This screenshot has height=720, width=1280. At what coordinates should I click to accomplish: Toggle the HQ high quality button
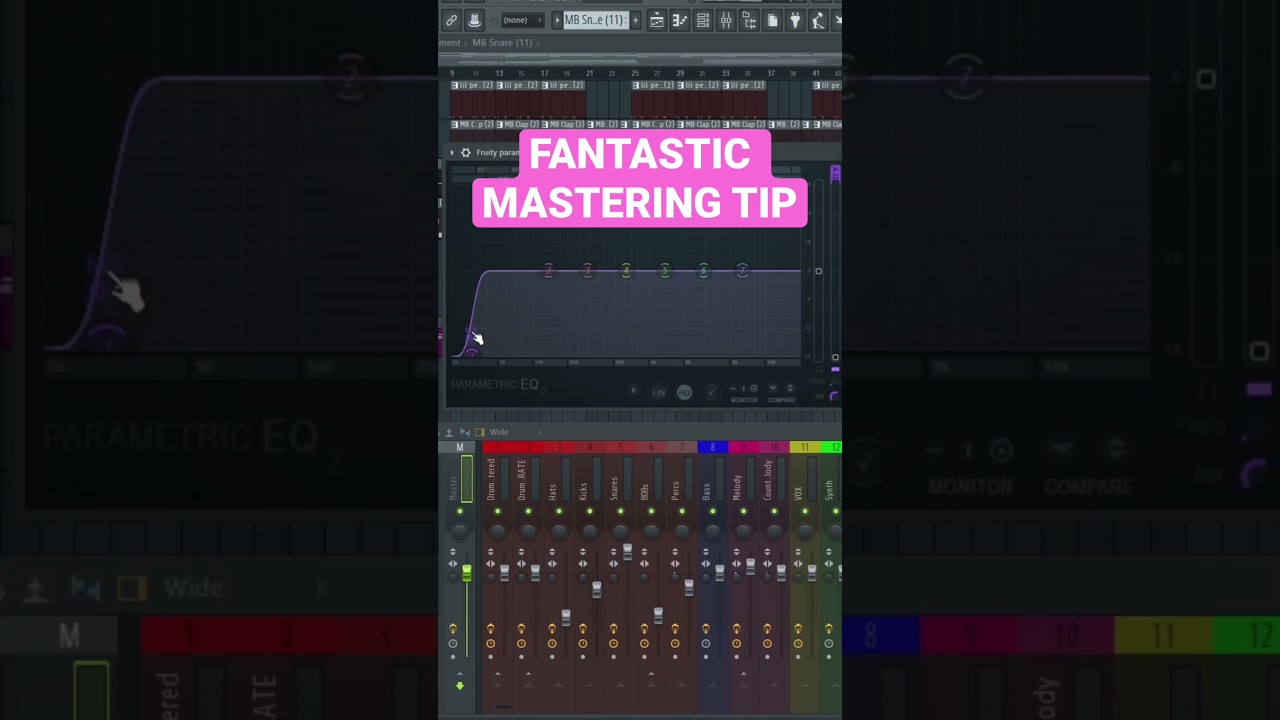[x=684, y=392]
